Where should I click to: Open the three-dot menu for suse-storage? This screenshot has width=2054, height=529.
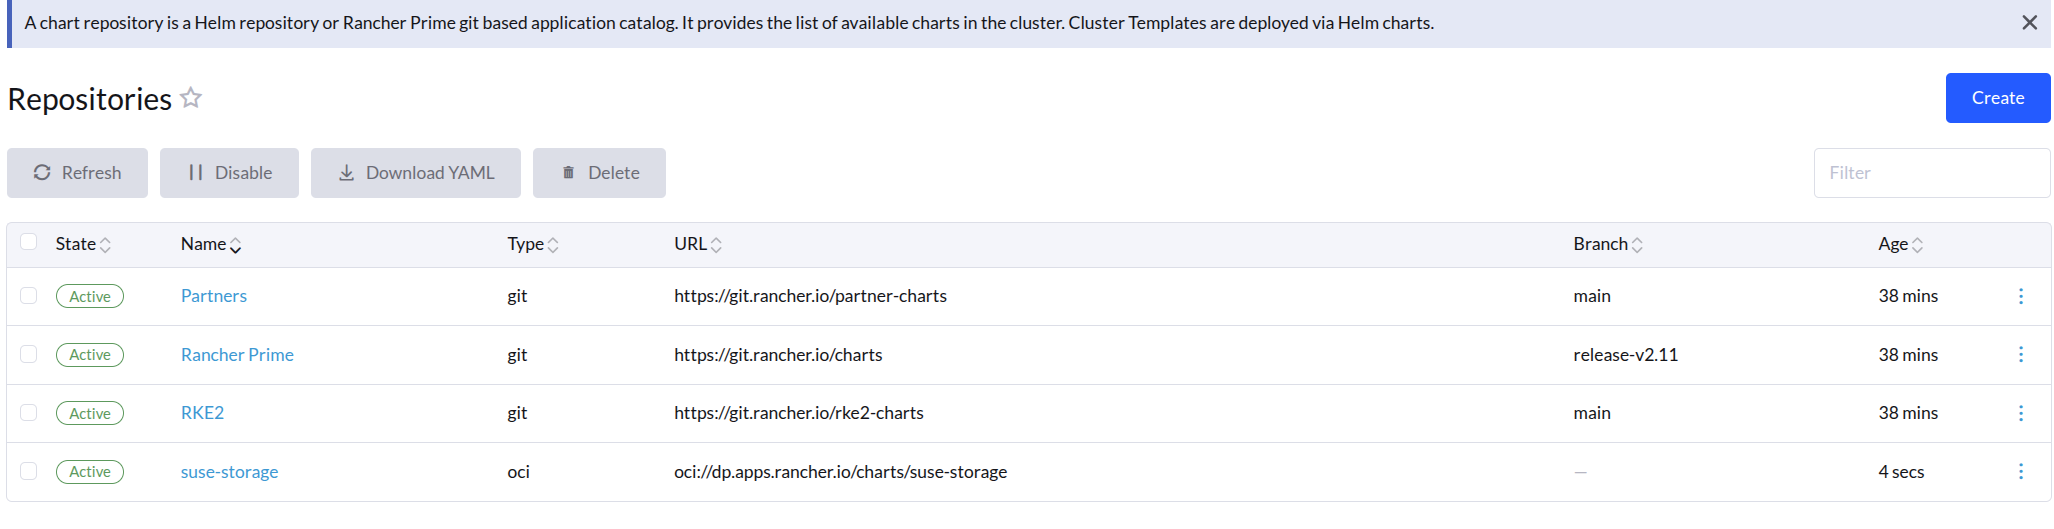click(x=2020, y=472)
